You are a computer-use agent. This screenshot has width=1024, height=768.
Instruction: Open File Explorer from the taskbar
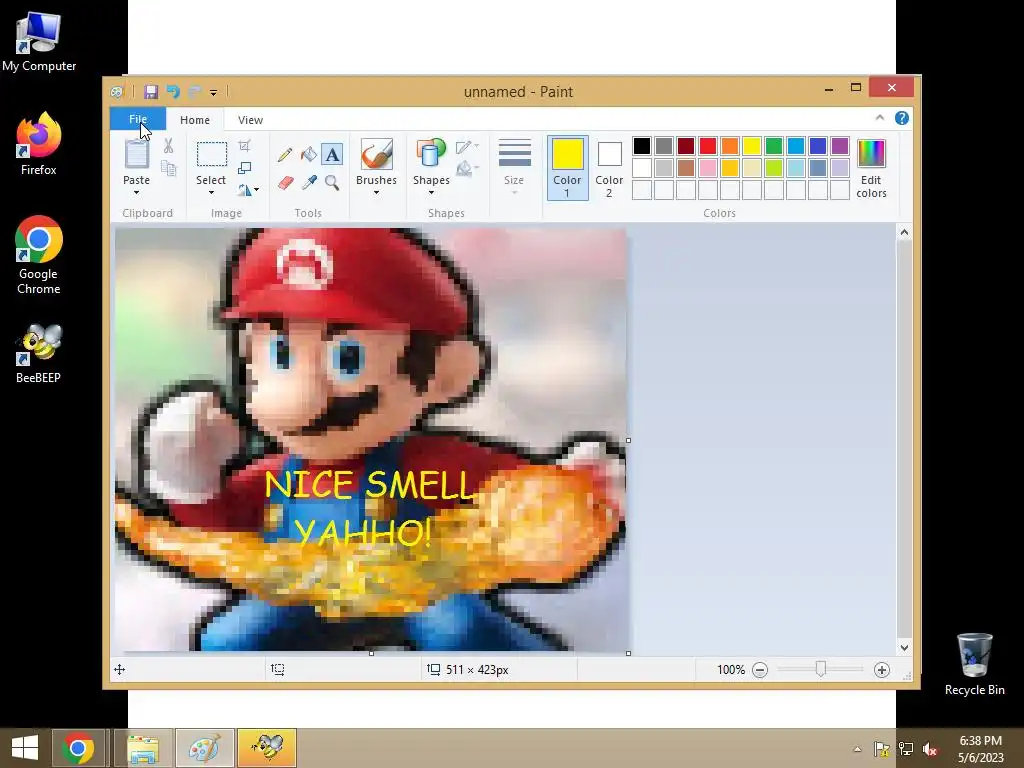click(143, 748)
